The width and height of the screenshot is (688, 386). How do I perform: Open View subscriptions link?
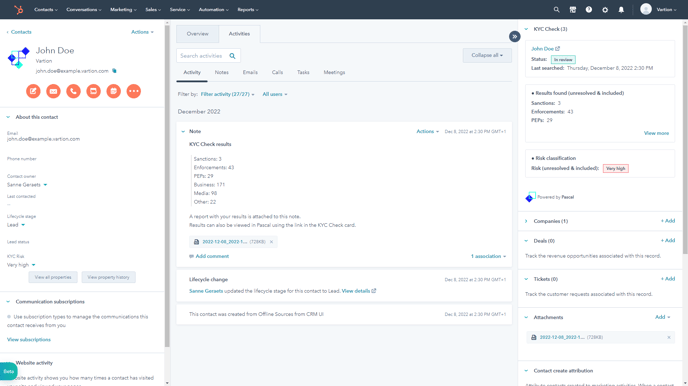29,340
